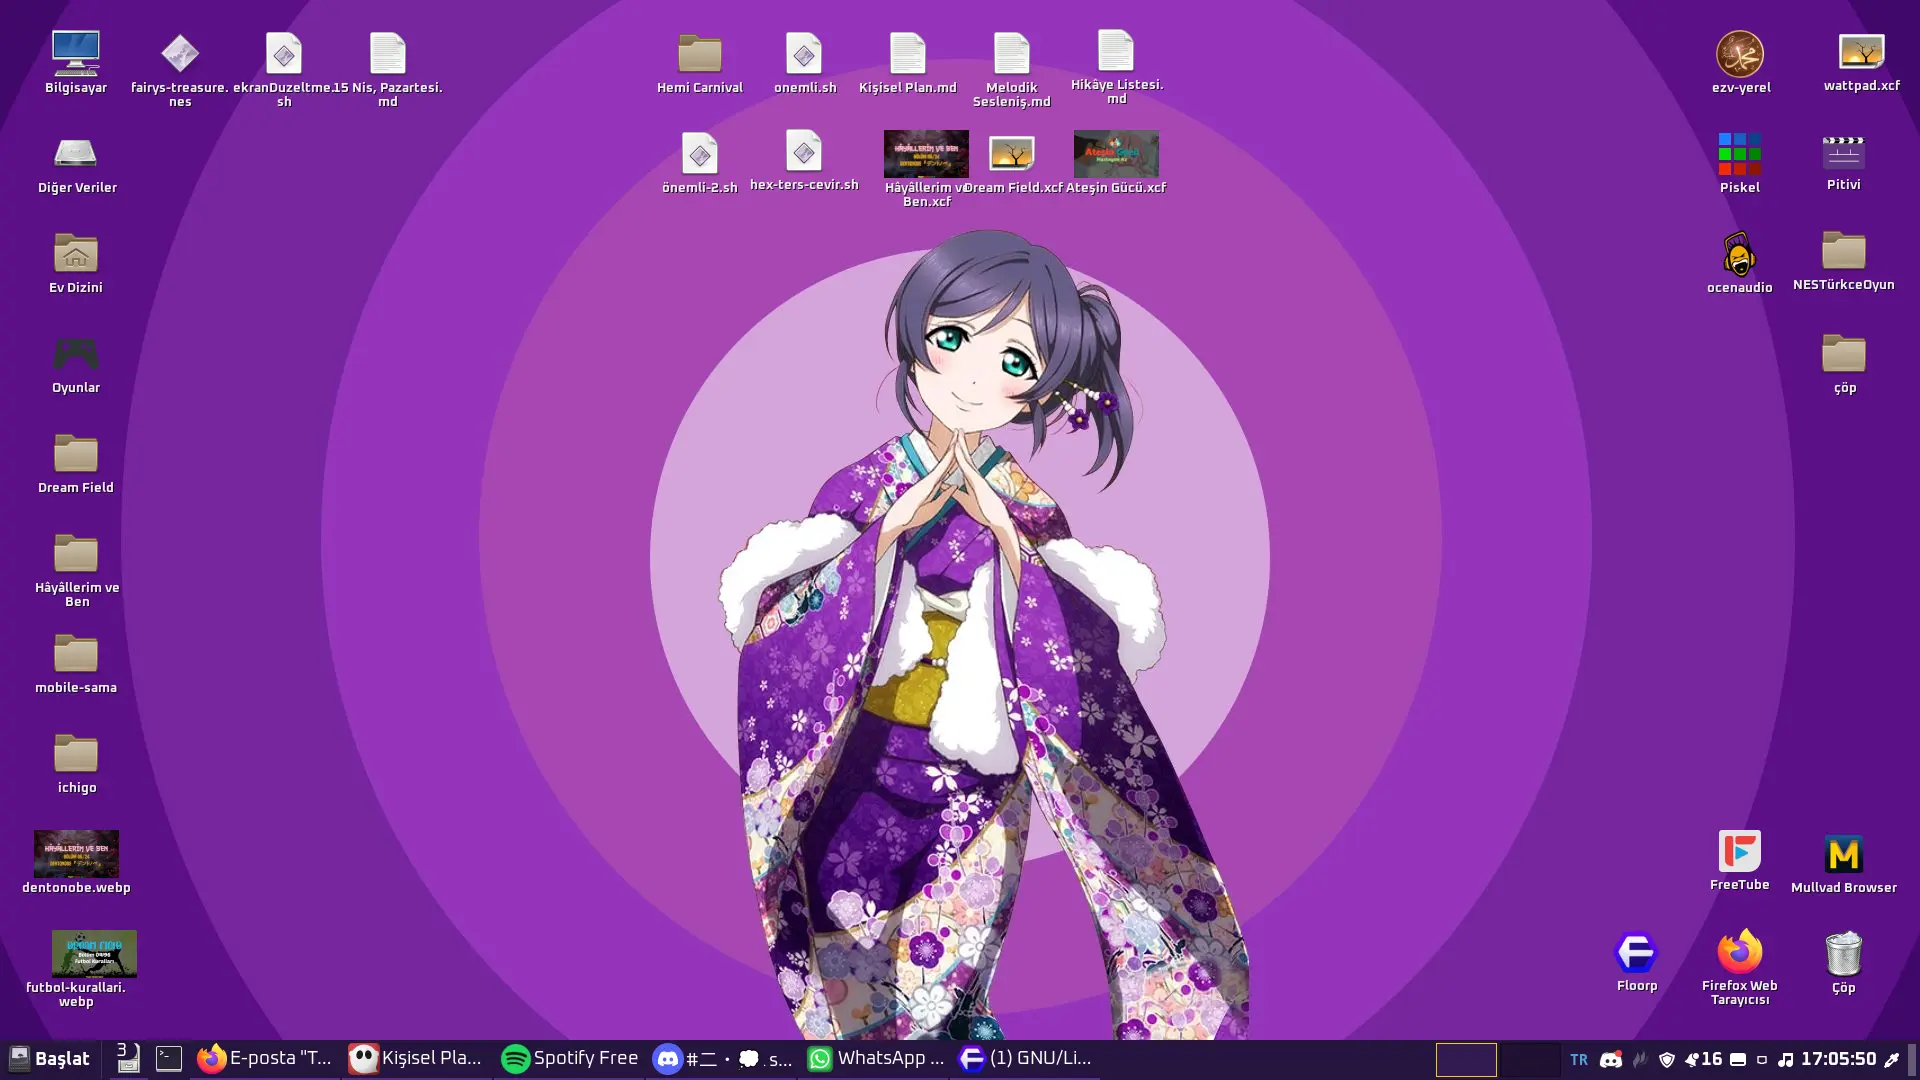Select the çöp folder icon

click(x=1843, y=354)
